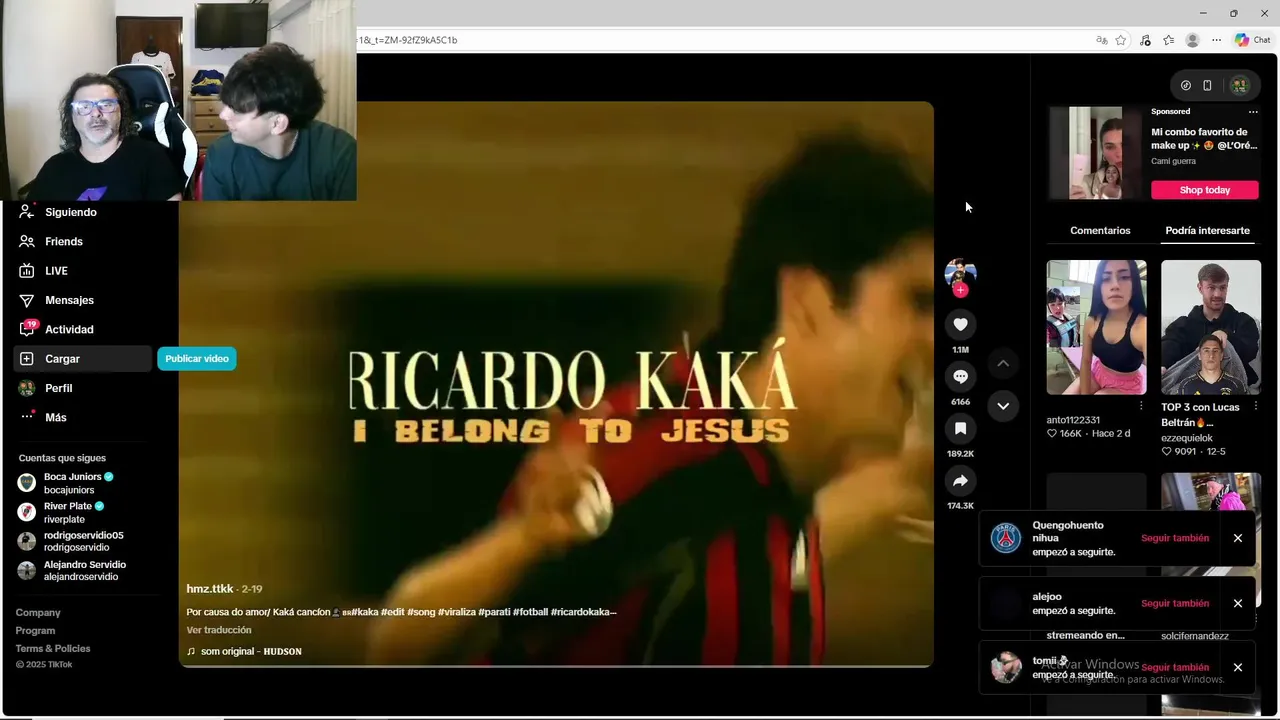Go to previous video with up chevron
The width and height of the screenshot is (1280, 720).
(1003, 363)
